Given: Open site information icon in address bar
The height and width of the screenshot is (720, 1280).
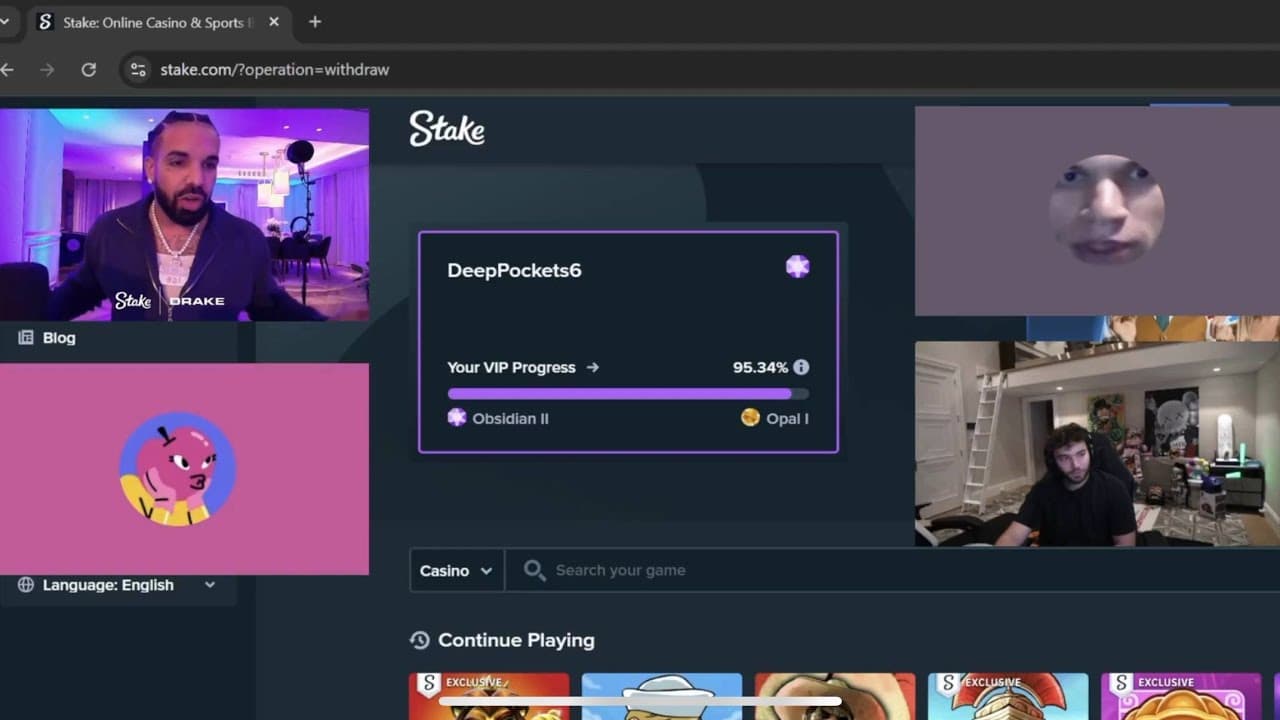Looking at the screenshot, I should 139,69.
